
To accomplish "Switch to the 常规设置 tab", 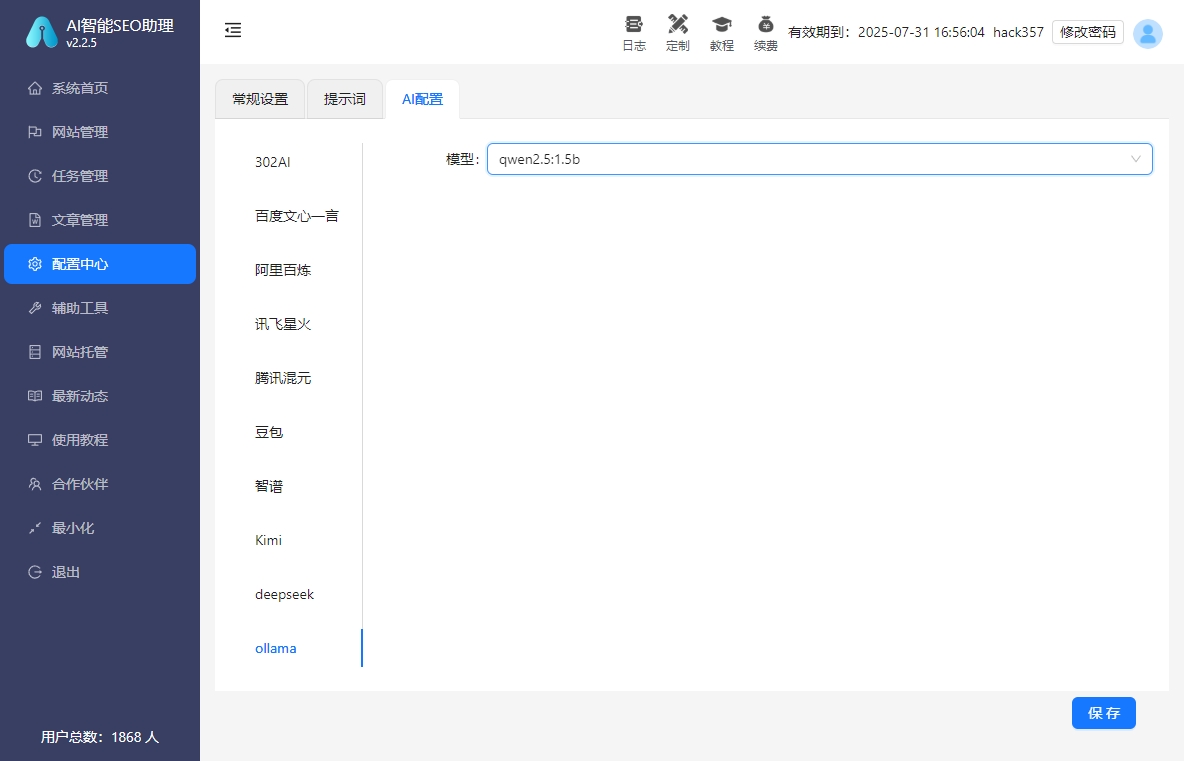I will [x=260, y=99].
